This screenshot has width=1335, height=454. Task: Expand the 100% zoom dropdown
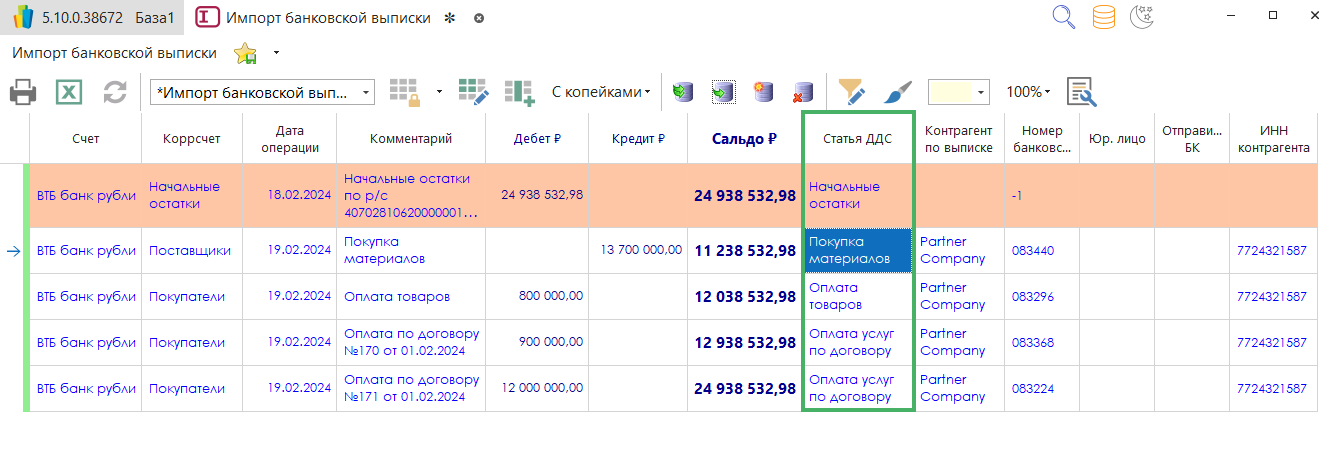click(x=1028, y=92)
